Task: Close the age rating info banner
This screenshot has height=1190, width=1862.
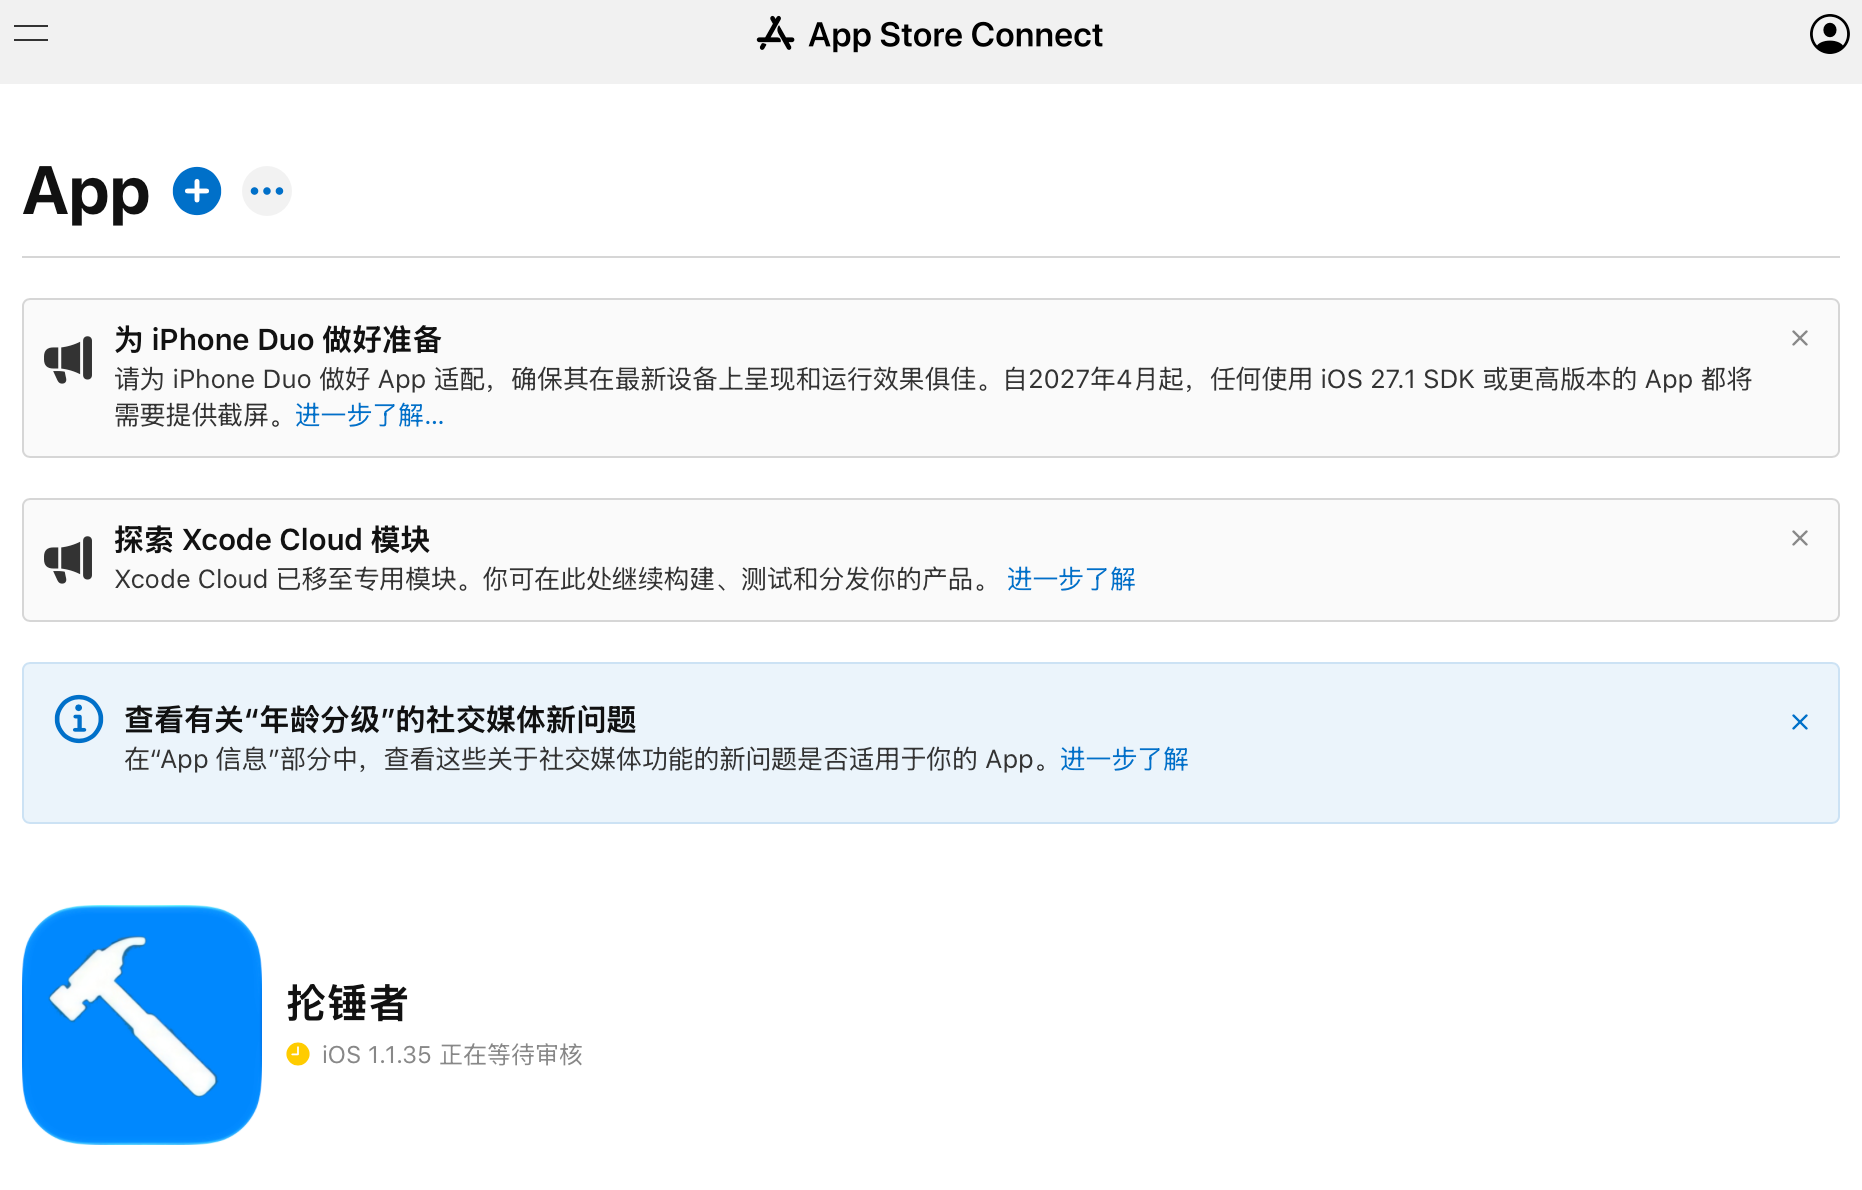Action: pos(1799,722)
